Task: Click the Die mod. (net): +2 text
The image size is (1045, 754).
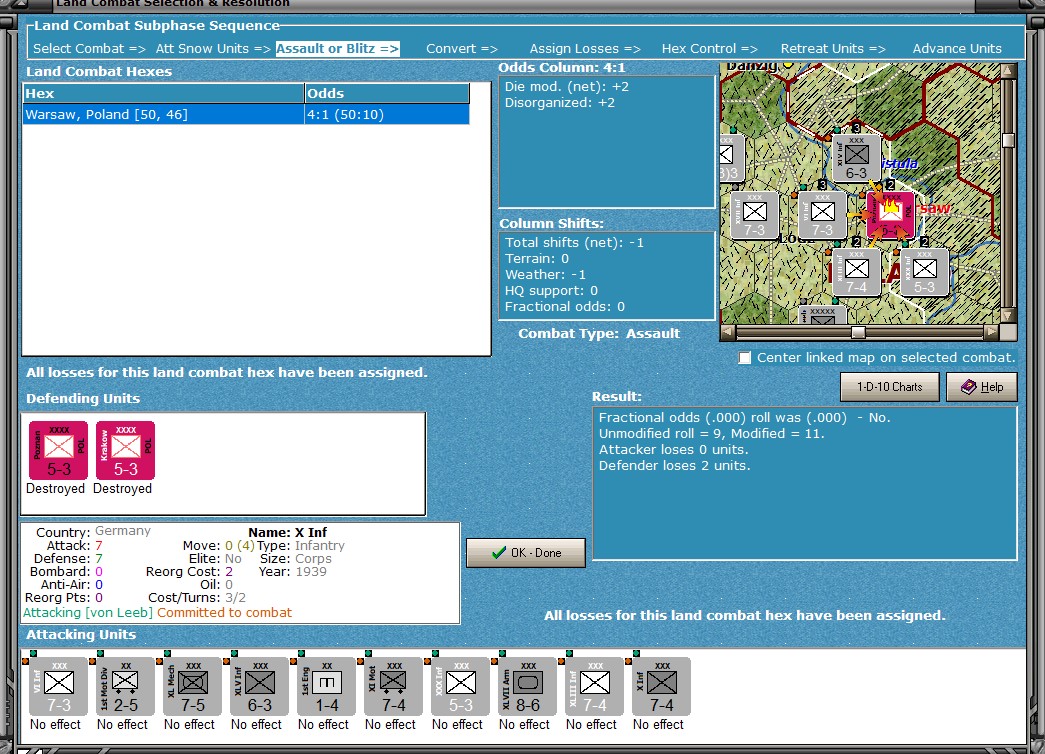Action: 566,87
